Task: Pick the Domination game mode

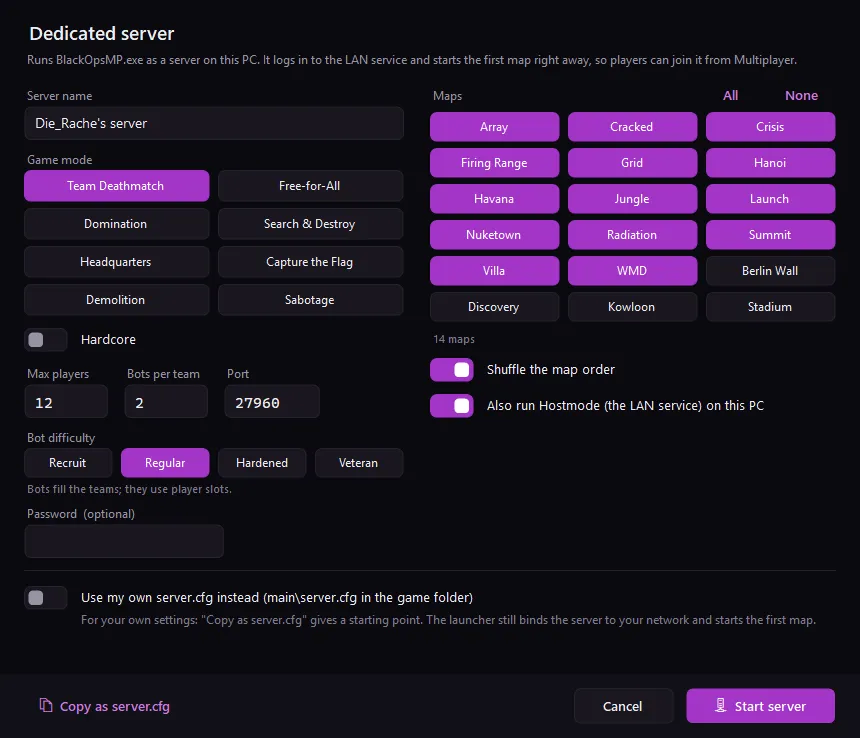Action: 116,224
